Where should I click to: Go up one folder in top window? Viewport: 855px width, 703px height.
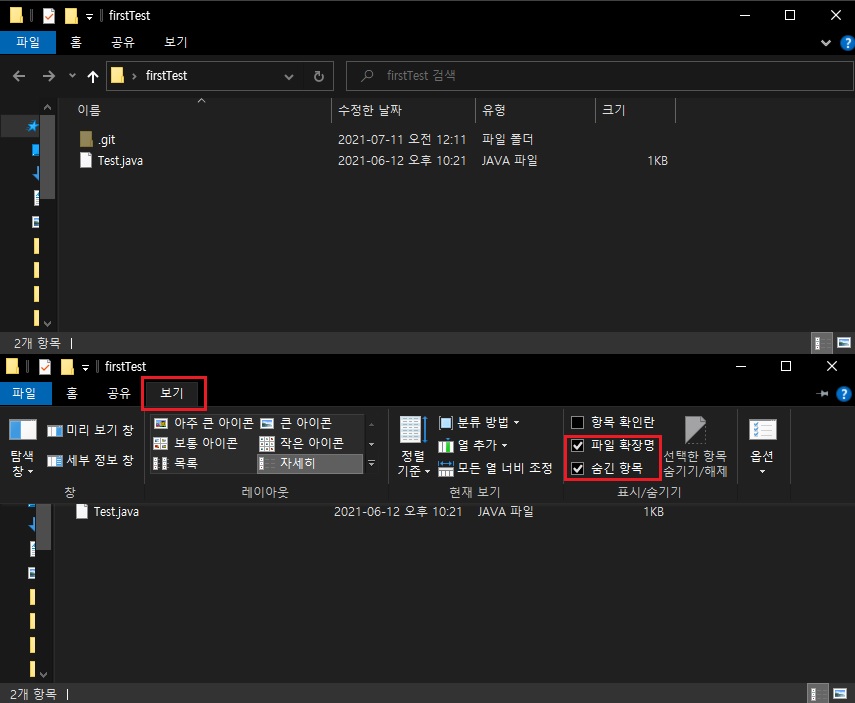click(x=93, y=76)
